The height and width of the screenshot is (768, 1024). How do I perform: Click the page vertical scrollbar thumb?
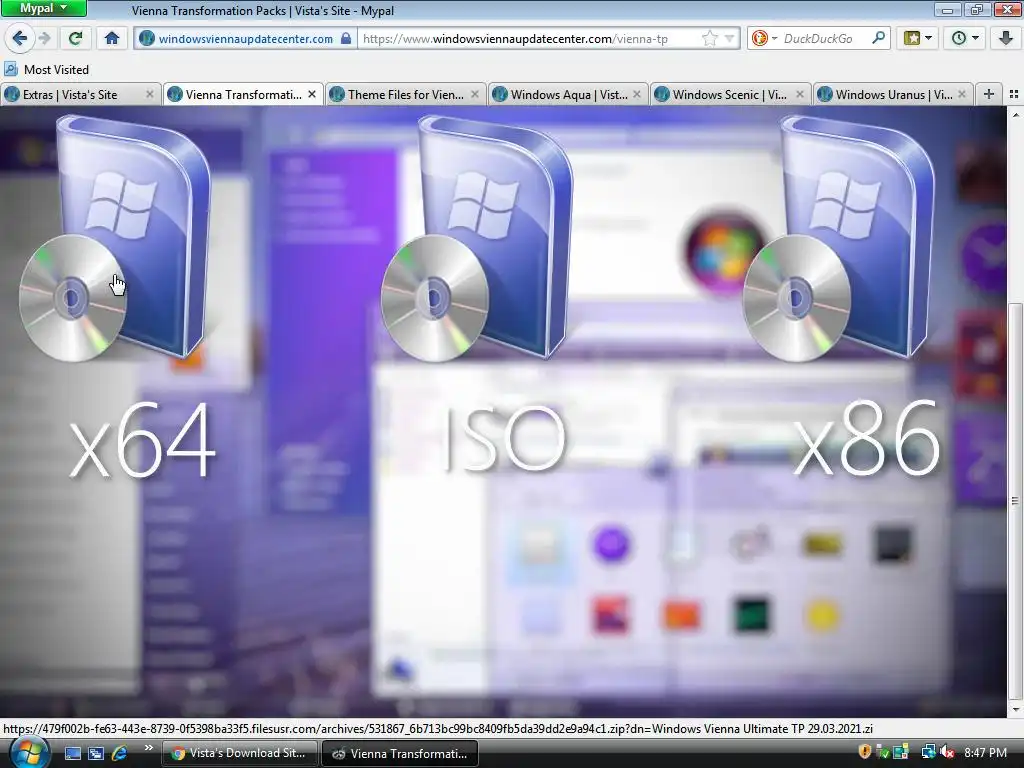point(1015,502)
